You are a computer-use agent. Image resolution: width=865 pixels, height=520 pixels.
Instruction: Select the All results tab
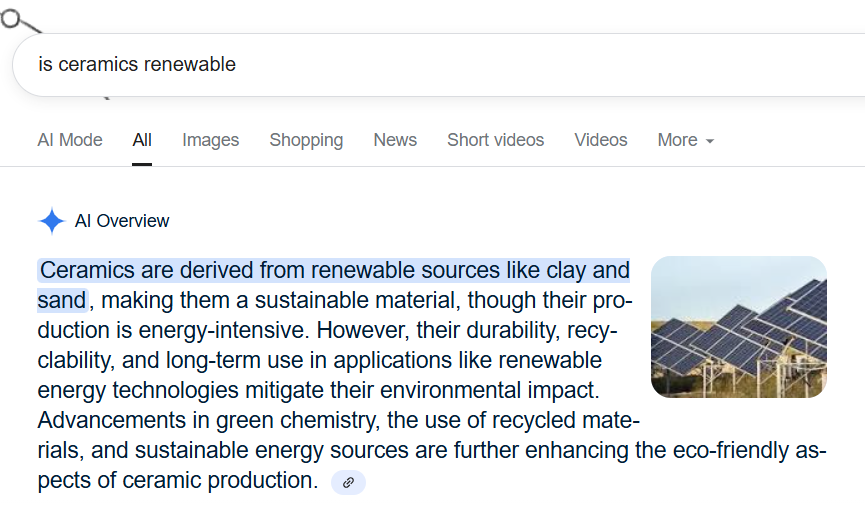pyautogui.click(x=142, y=140)
